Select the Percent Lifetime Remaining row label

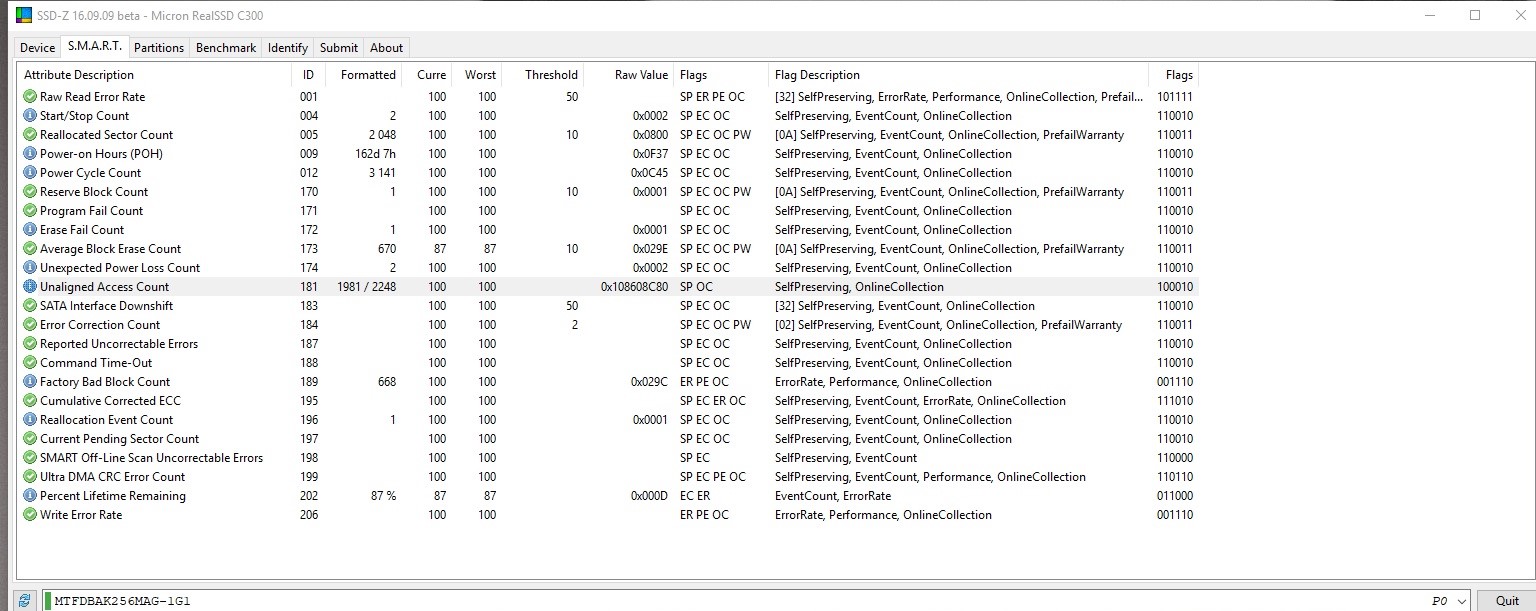pos(112,496)
